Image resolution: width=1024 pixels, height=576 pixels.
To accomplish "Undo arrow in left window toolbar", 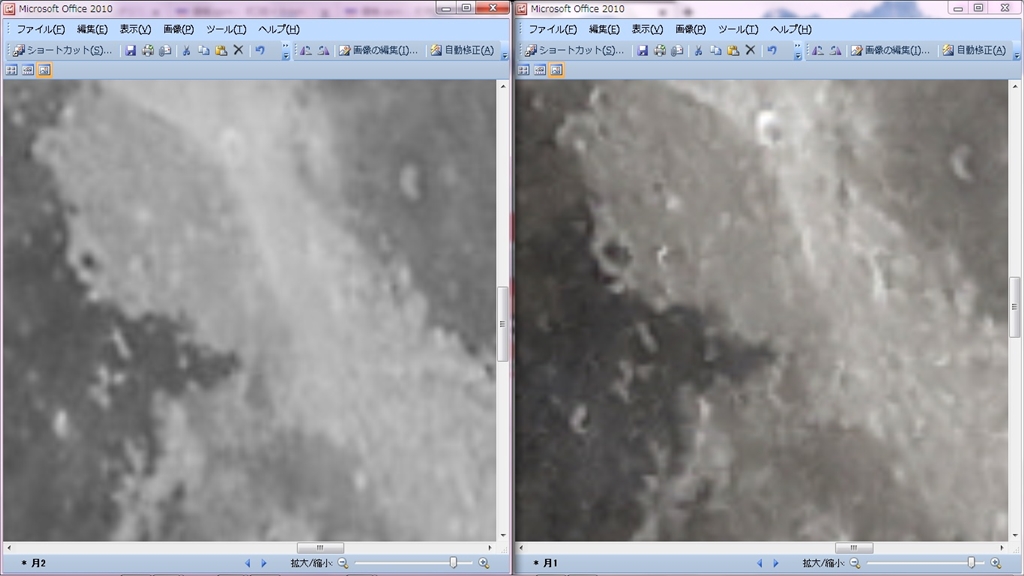I will 260,50.
